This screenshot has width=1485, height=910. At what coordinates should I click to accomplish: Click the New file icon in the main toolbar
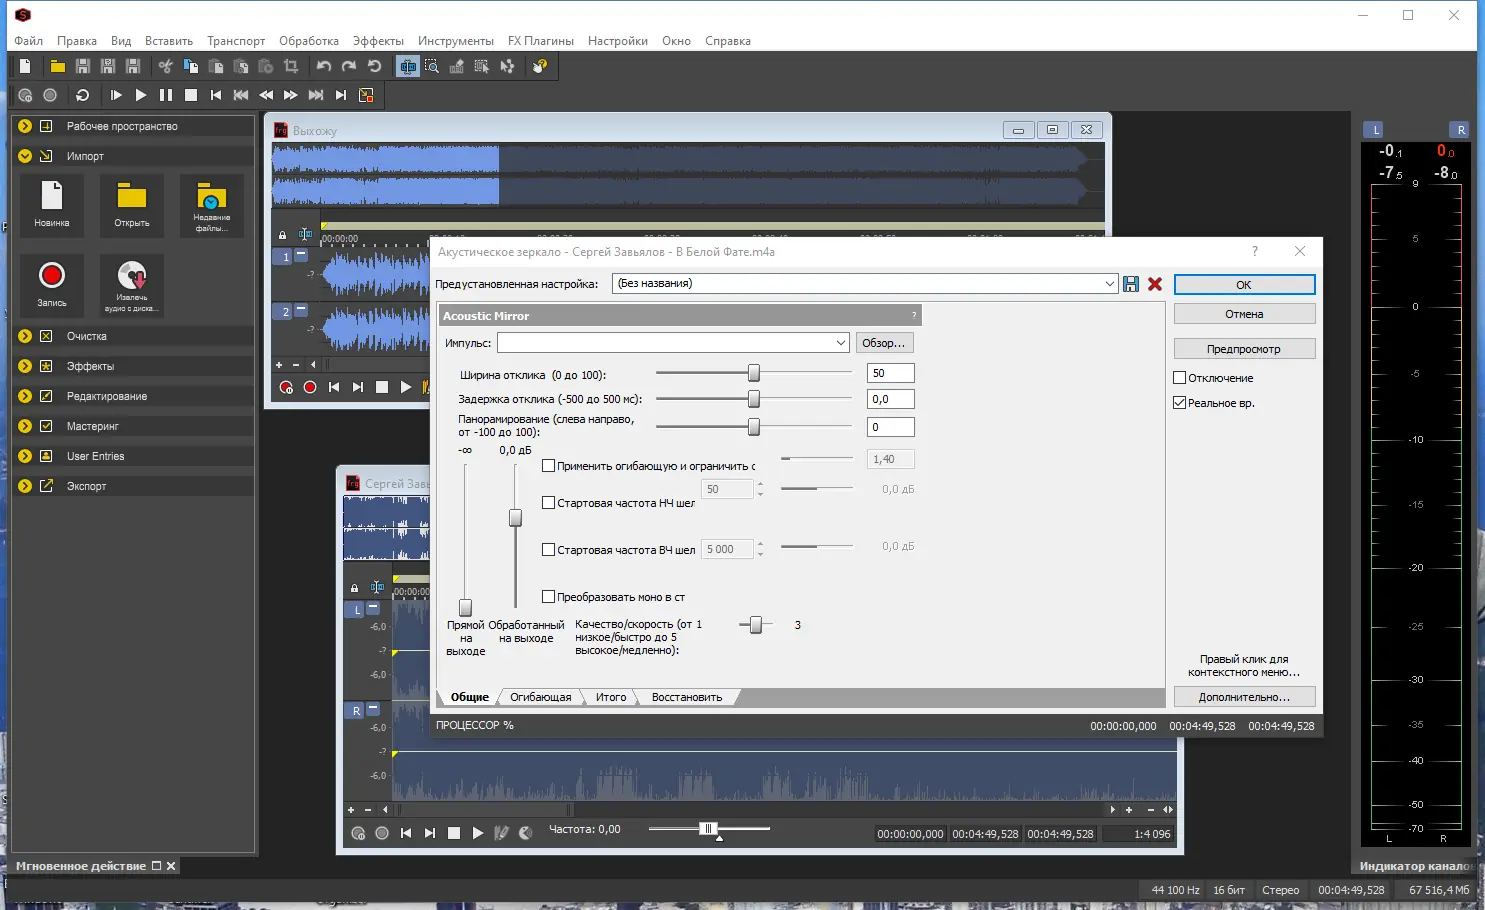25,66
